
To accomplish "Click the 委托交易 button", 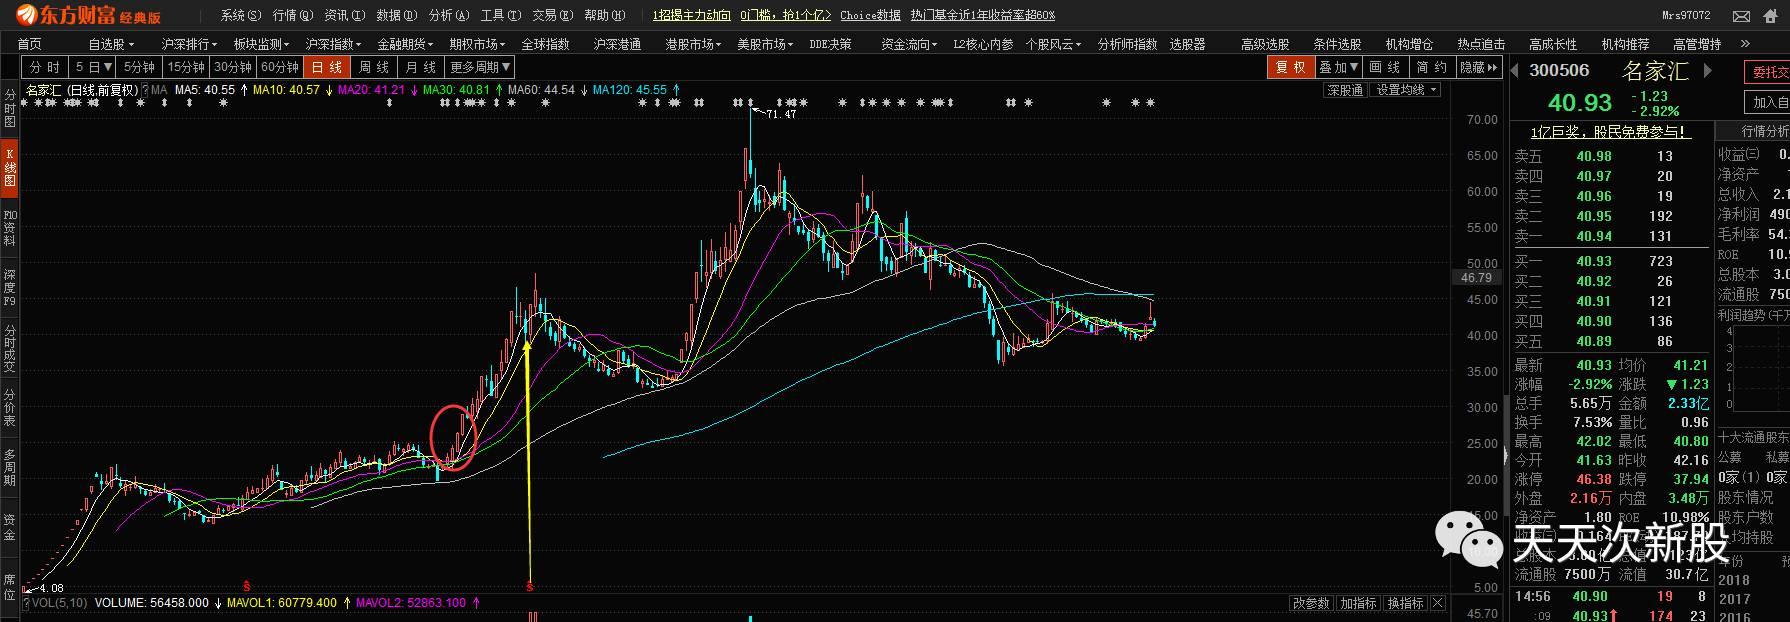I will click(x=1769, y=72).
